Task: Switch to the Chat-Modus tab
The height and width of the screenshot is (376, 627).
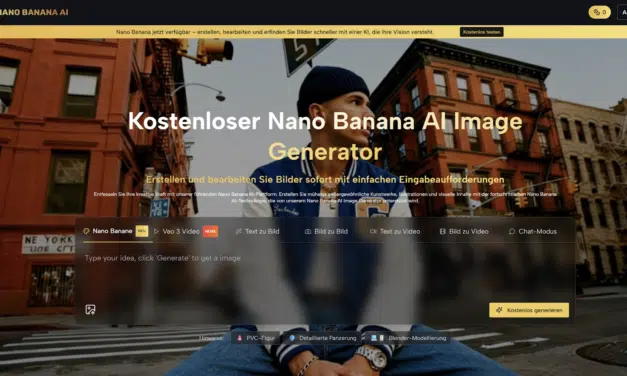Action: 533,231
